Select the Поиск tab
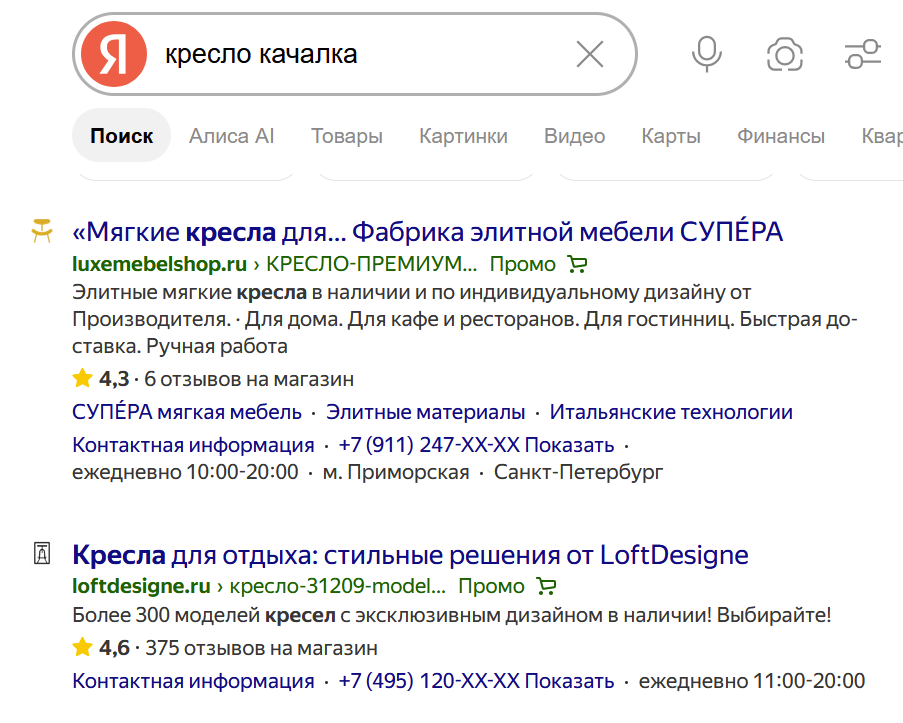903x723 pixels. 122,135
